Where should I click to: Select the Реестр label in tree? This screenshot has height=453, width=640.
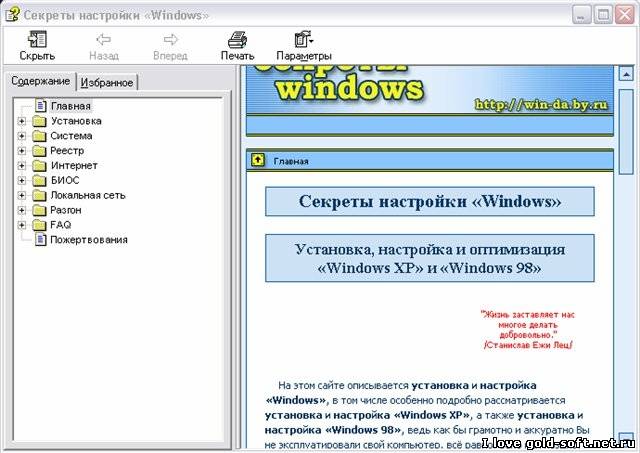(x=67, y=151)
